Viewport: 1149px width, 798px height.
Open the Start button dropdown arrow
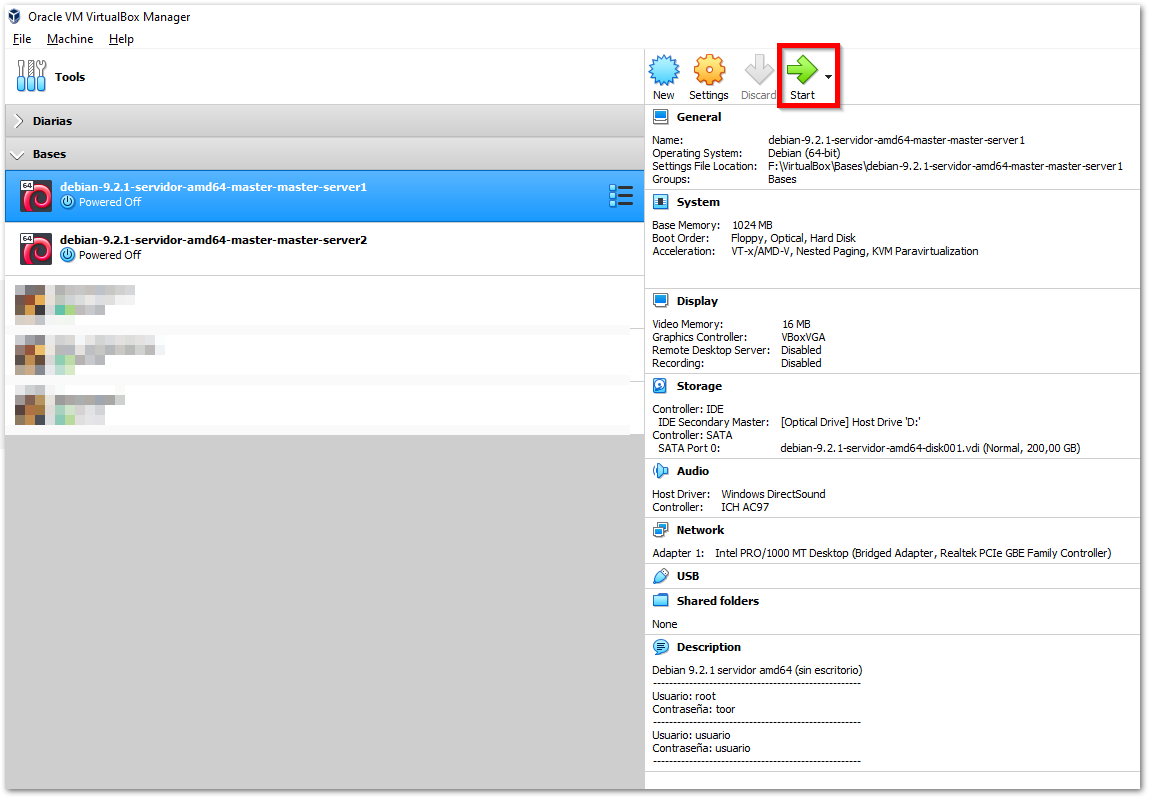(x=828, y=77)
